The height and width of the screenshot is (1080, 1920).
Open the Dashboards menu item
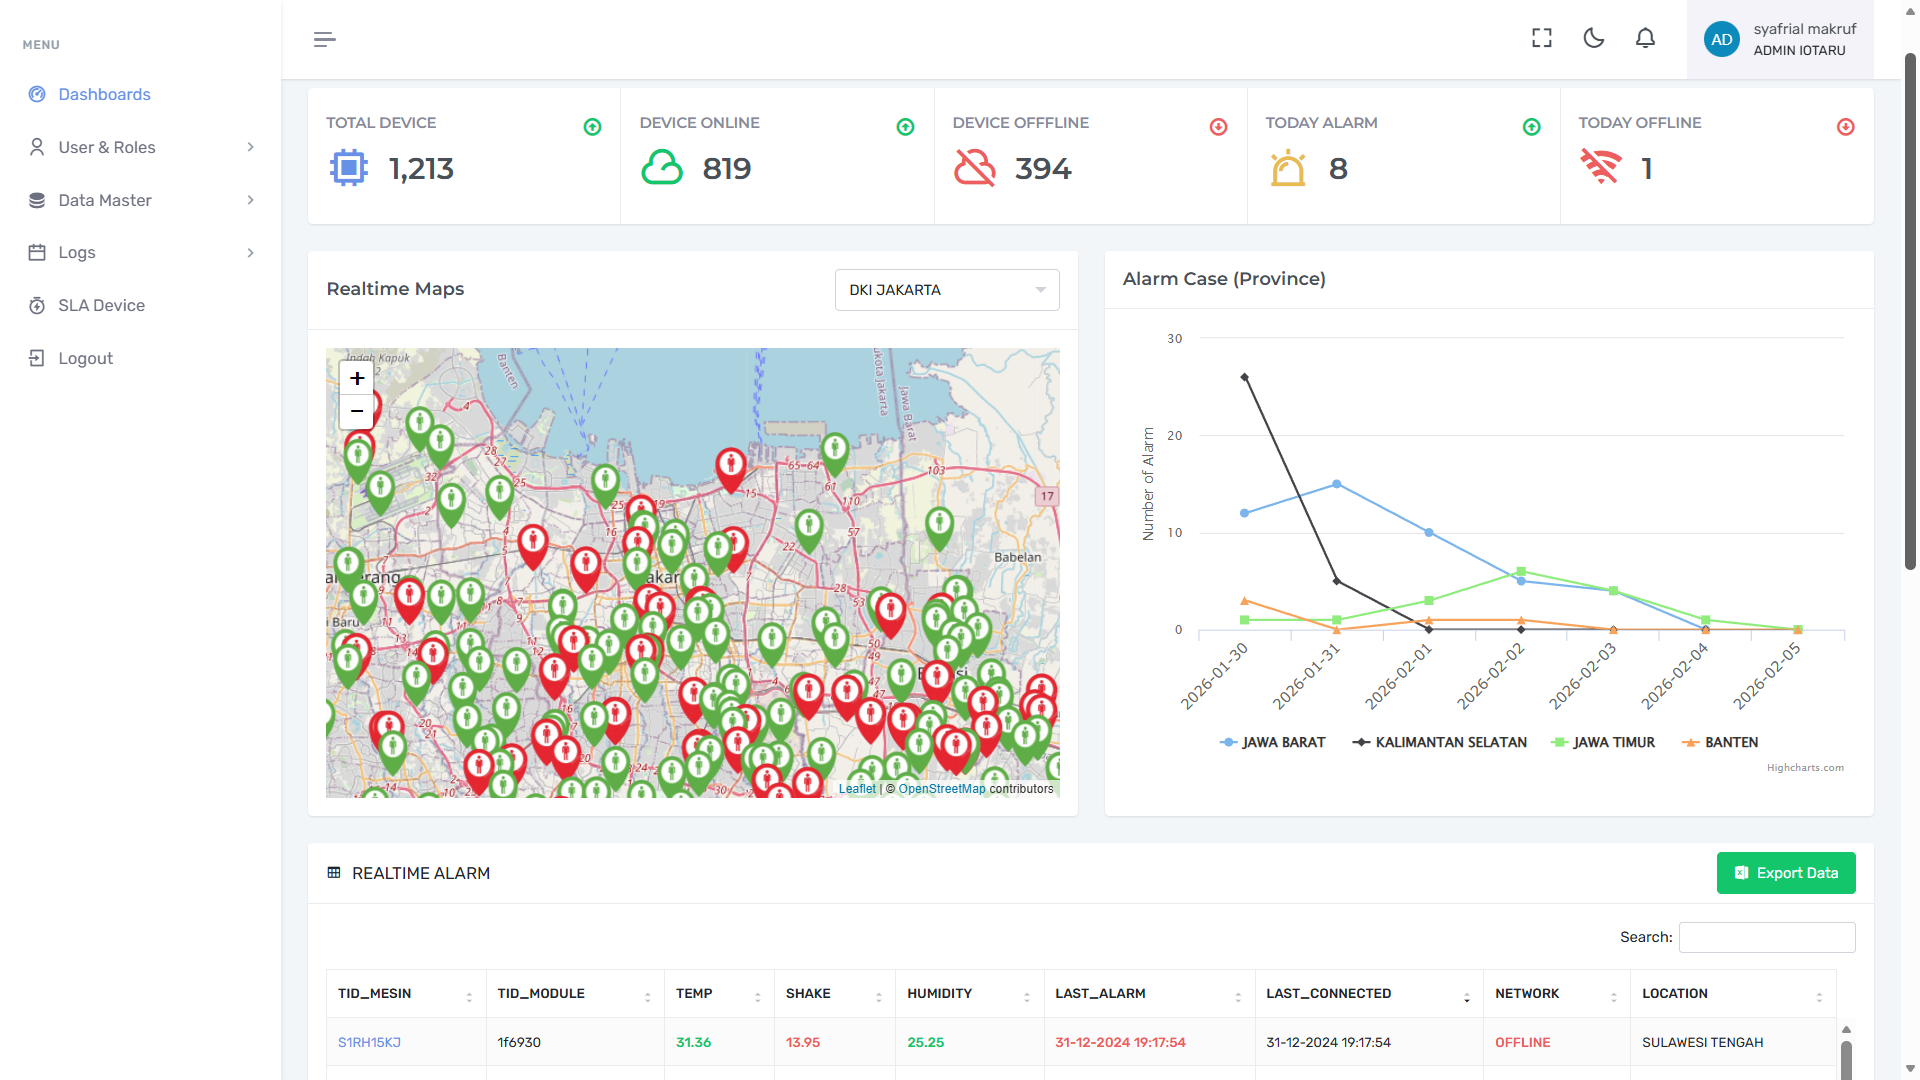(x=104, y=94)
